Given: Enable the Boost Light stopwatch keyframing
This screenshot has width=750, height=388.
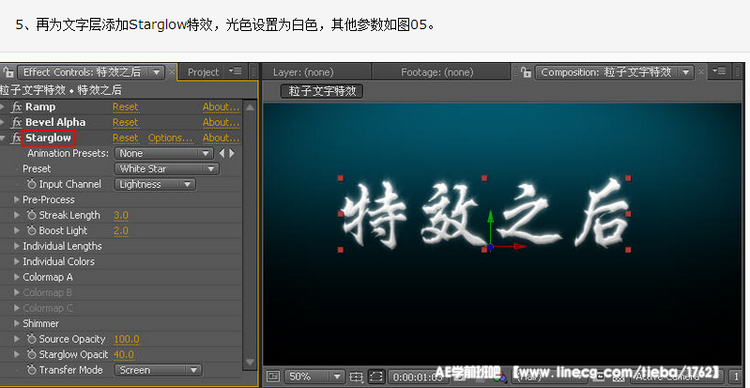Looking at the screenshot, I should [x=32, y=231].
